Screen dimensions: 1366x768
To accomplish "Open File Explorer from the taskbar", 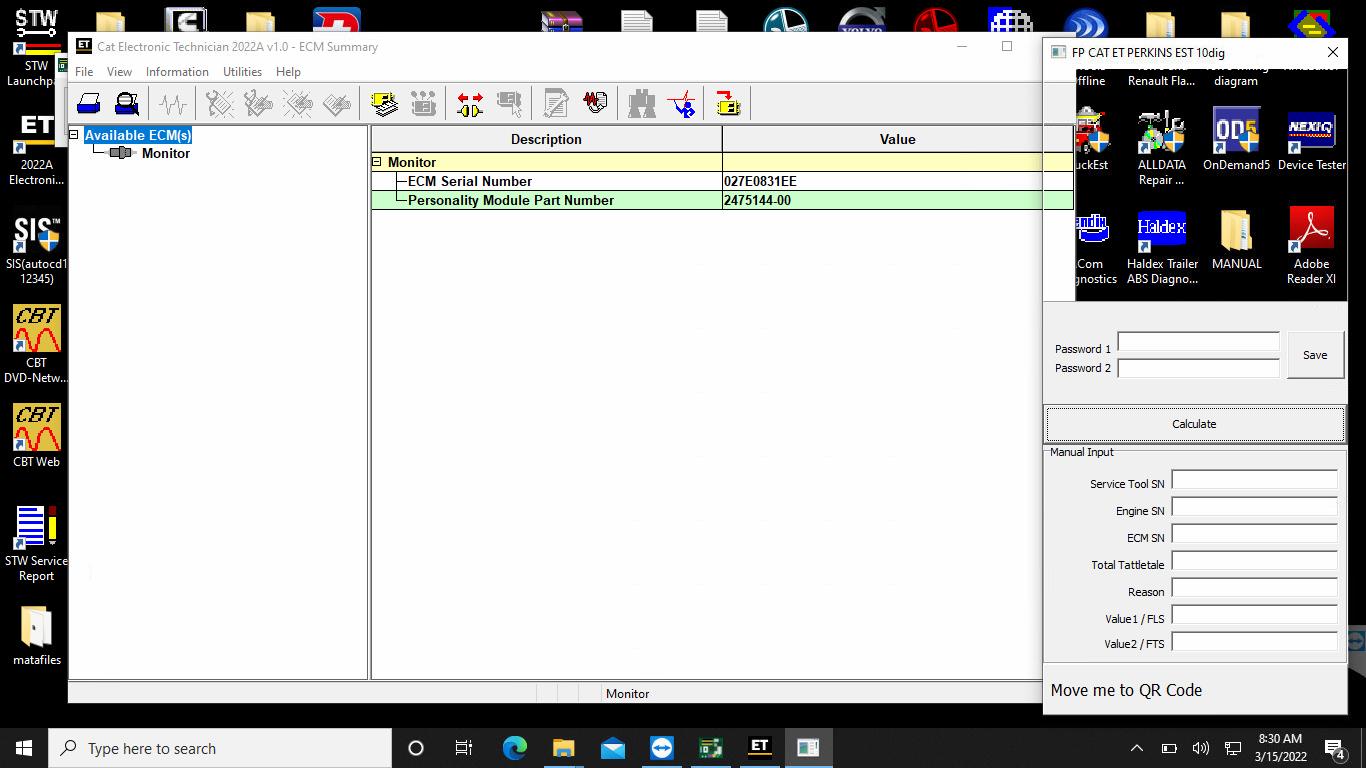I will tap(564, 748).
